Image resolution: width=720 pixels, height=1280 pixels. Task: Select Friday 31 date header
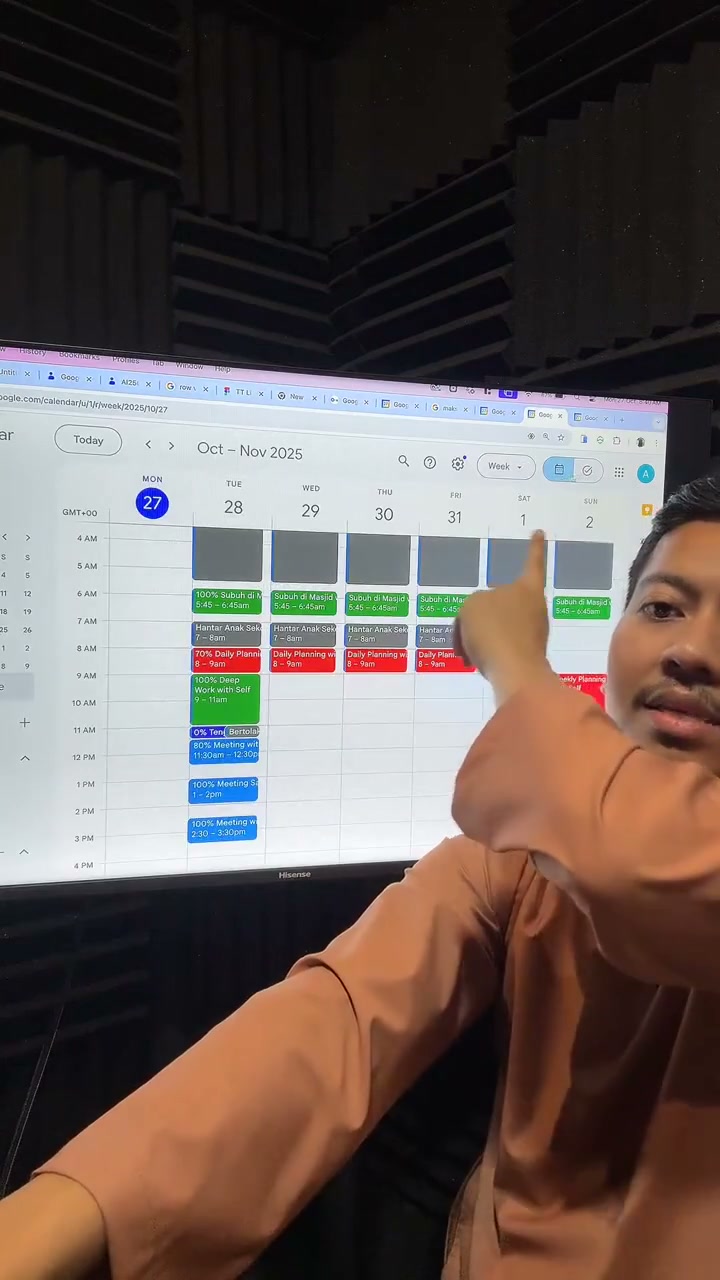(455, 517)
